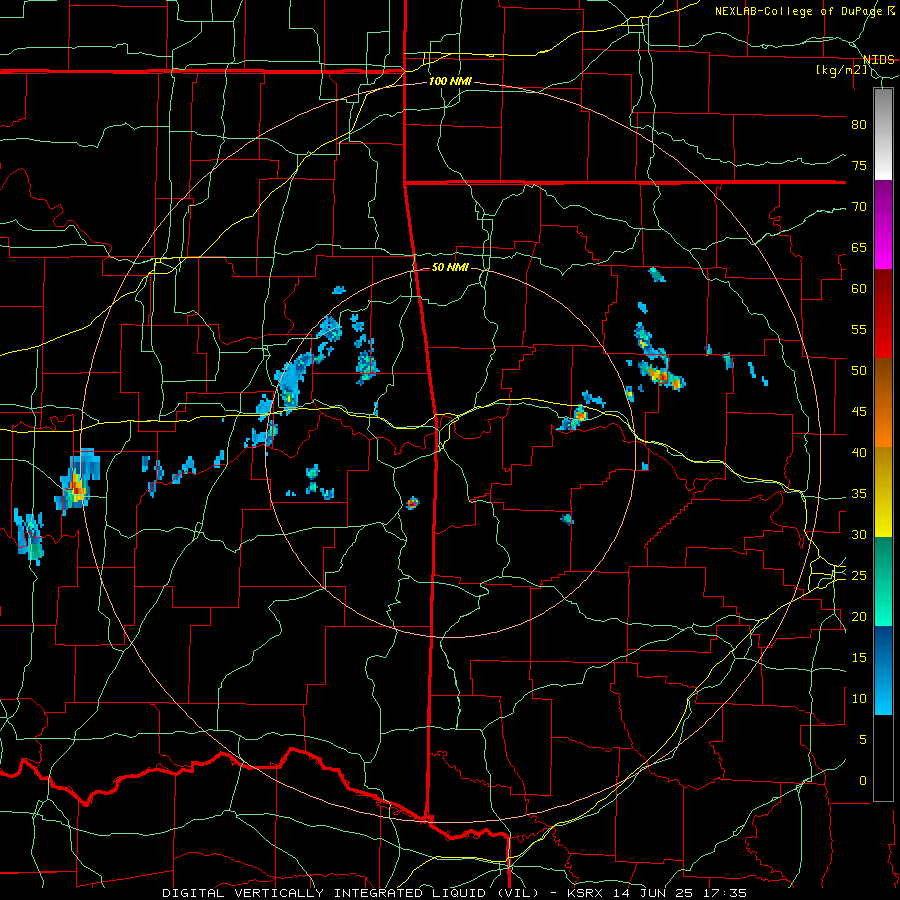Viewport: 900px width, 900px height.
Task: Click the 30 value on the color scale
Action: (859, 534)
